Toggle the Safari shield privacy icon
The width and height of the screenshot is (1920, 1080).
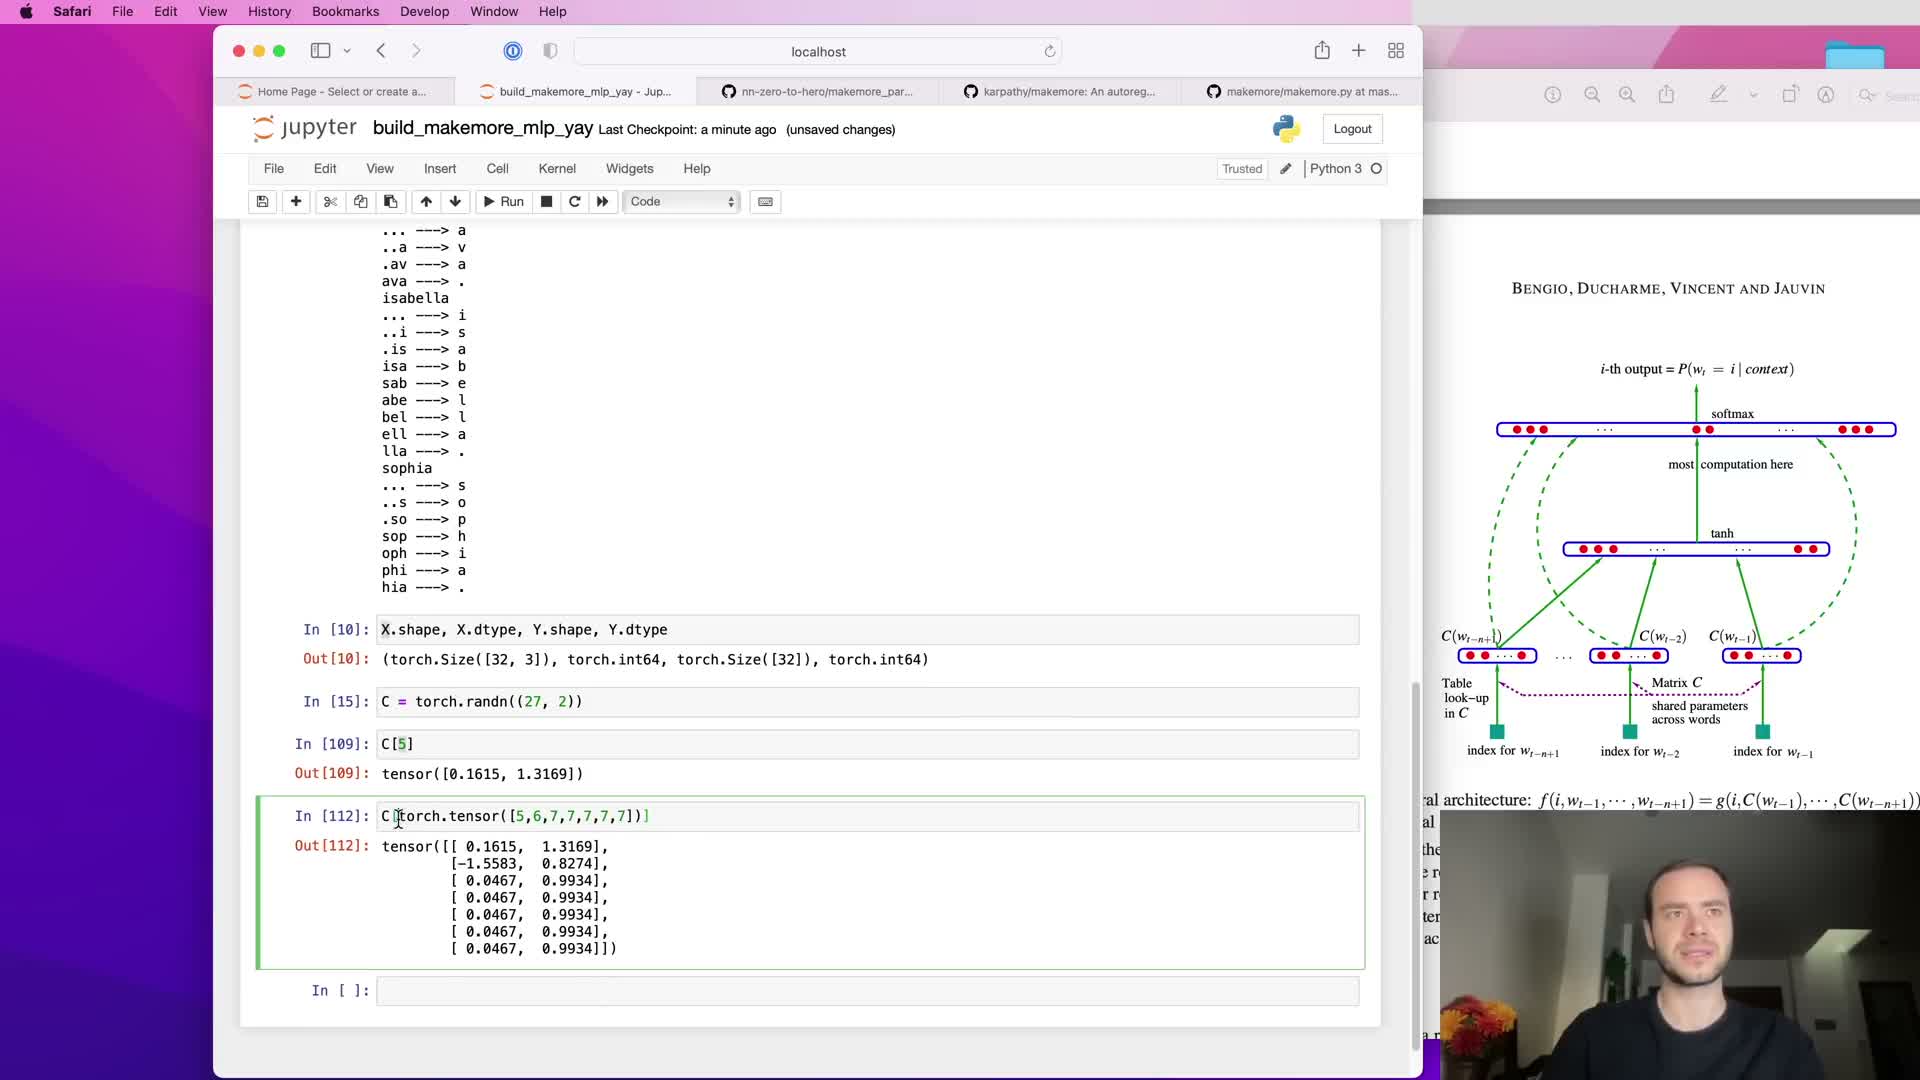[x=550, y=51]
